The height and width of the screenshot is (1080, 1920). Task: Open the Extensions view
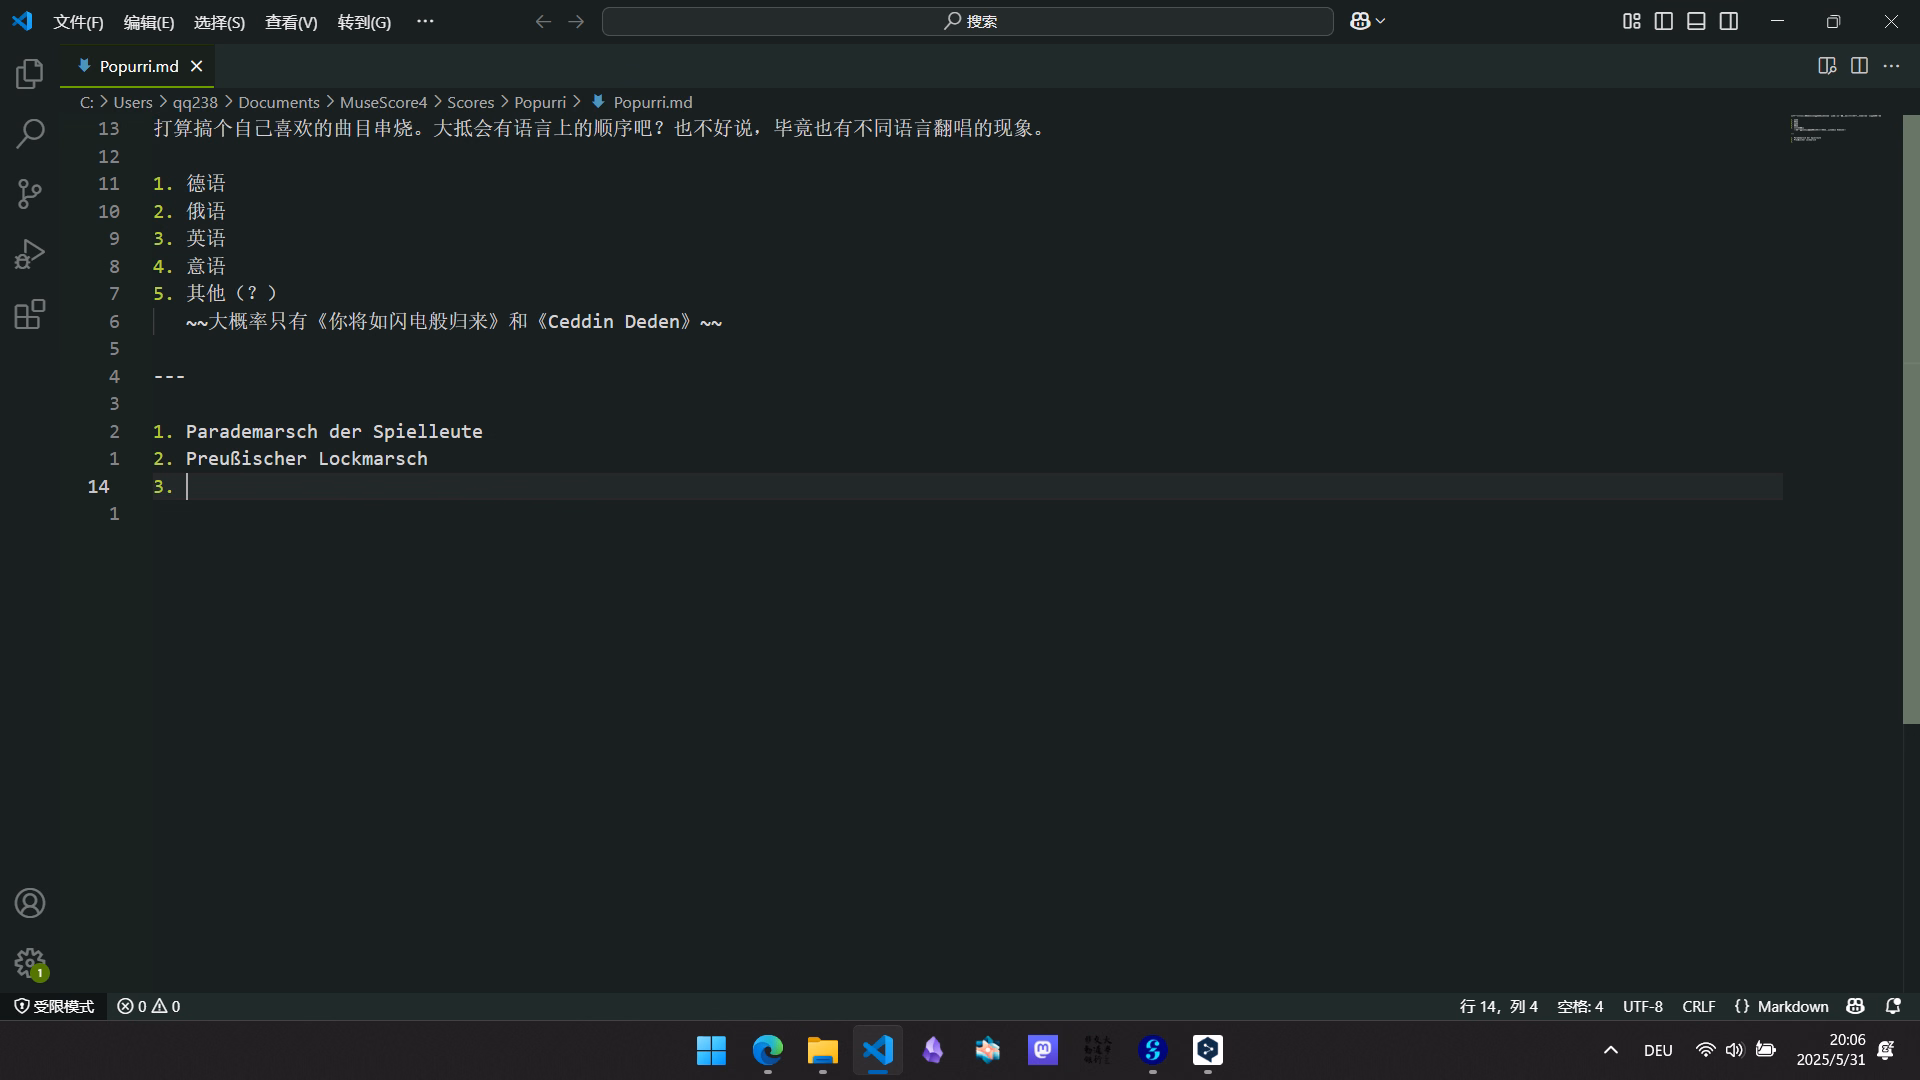[30, 315]
